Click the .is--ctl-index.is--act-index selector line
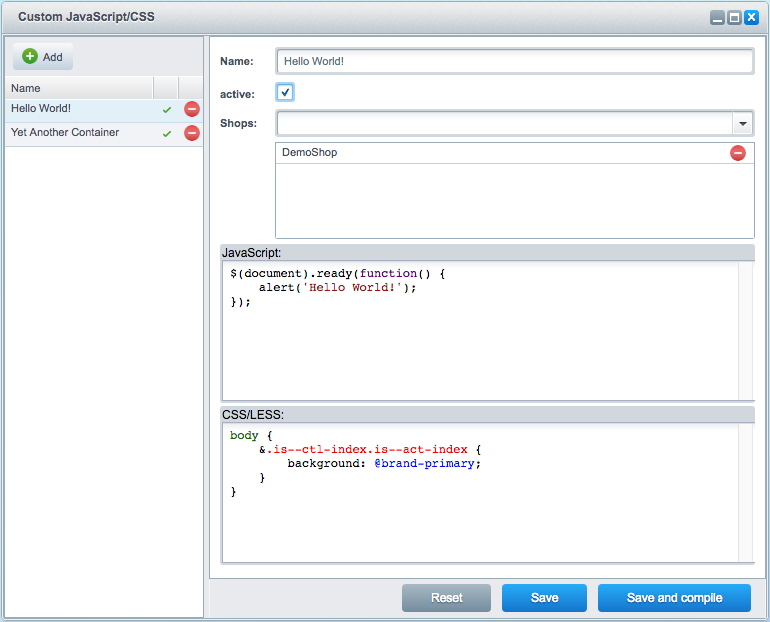 pos(370,449)
